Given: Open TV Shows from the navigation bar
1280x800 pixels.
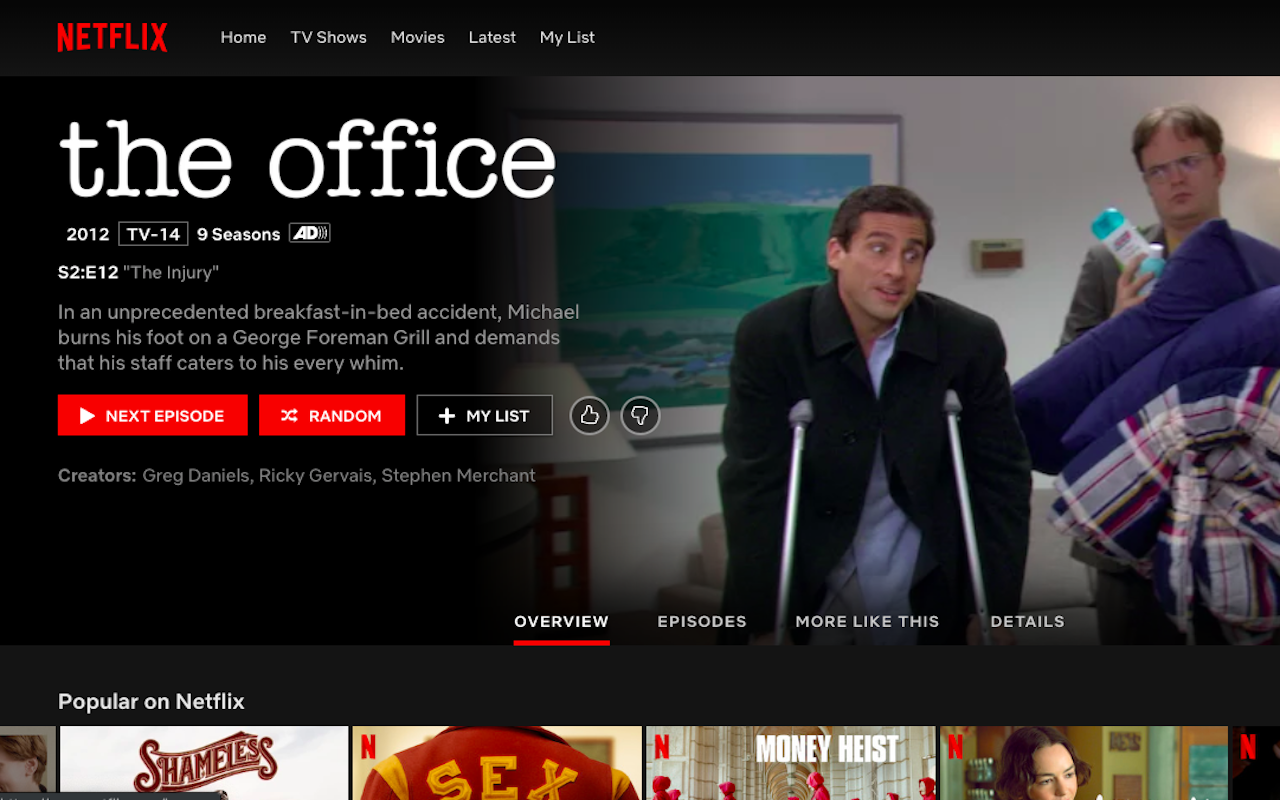Looking at the screenshot, I should [328, 37].
